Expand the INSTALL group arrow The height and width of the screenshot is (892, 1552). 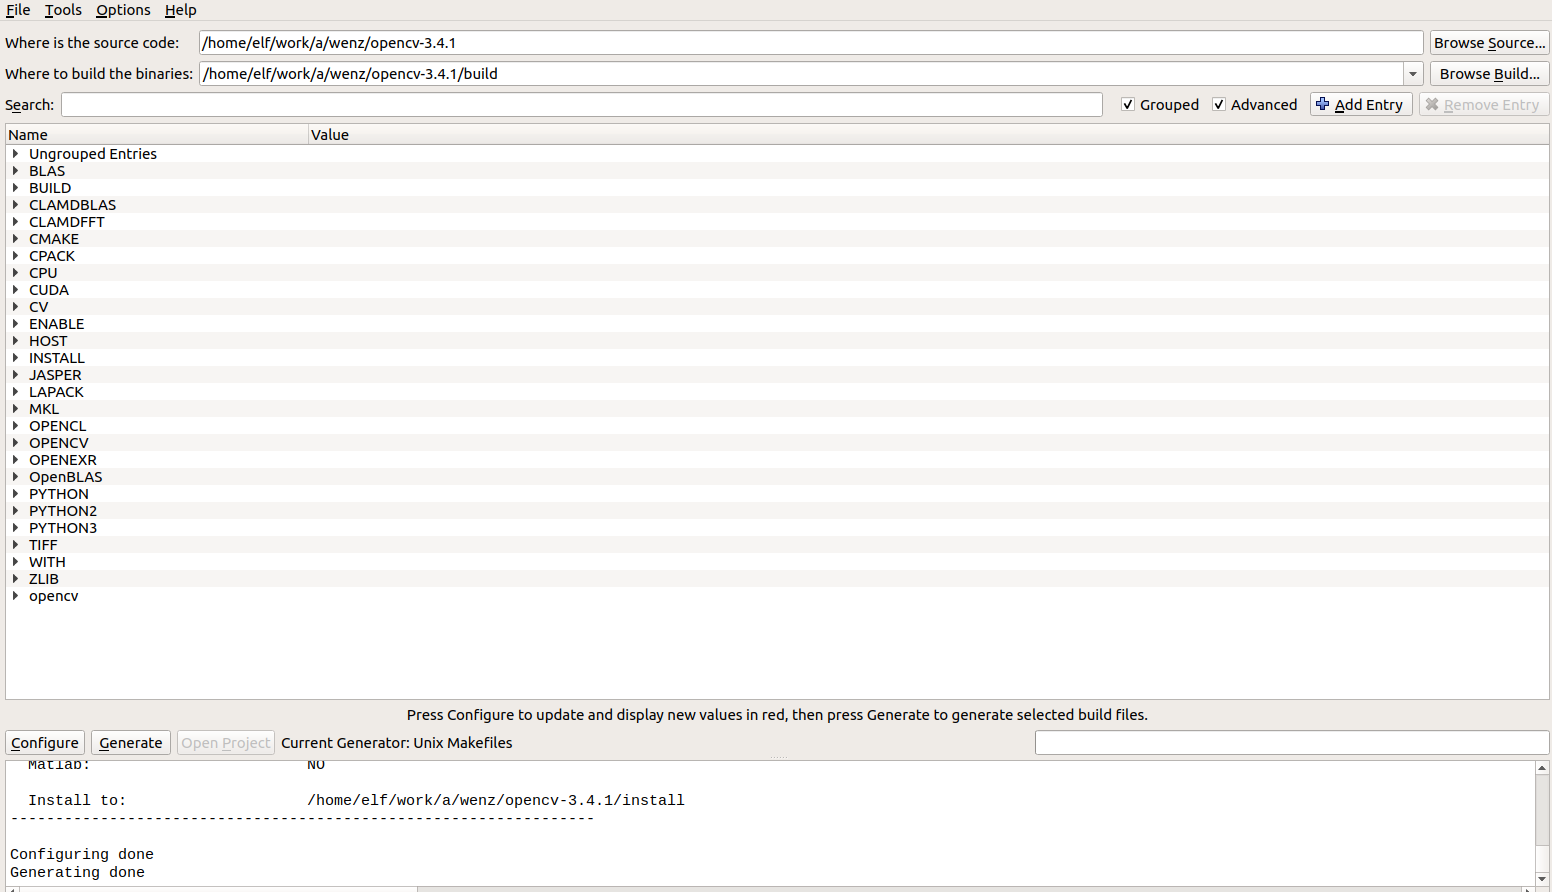click(15, 358)
